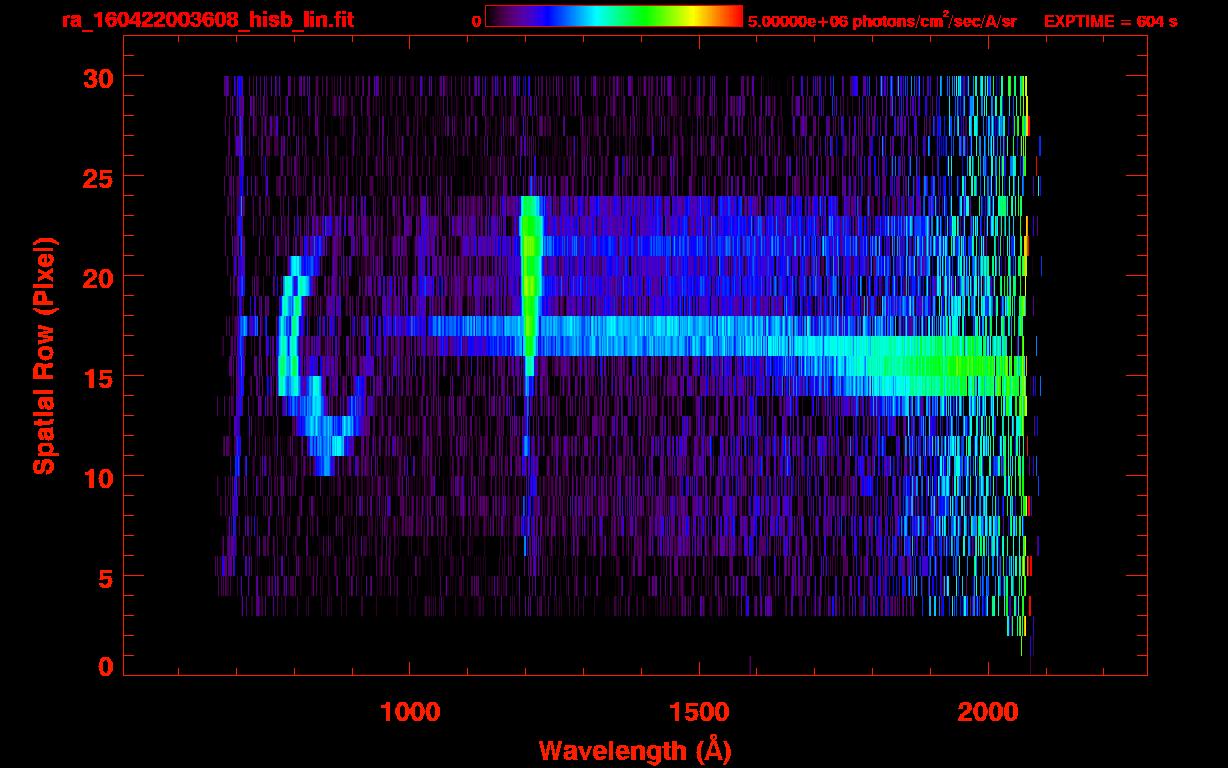This screenshot has width=1228, height=768.
Task: Click the red end of the color bar
Action: [x=730, y=16]
